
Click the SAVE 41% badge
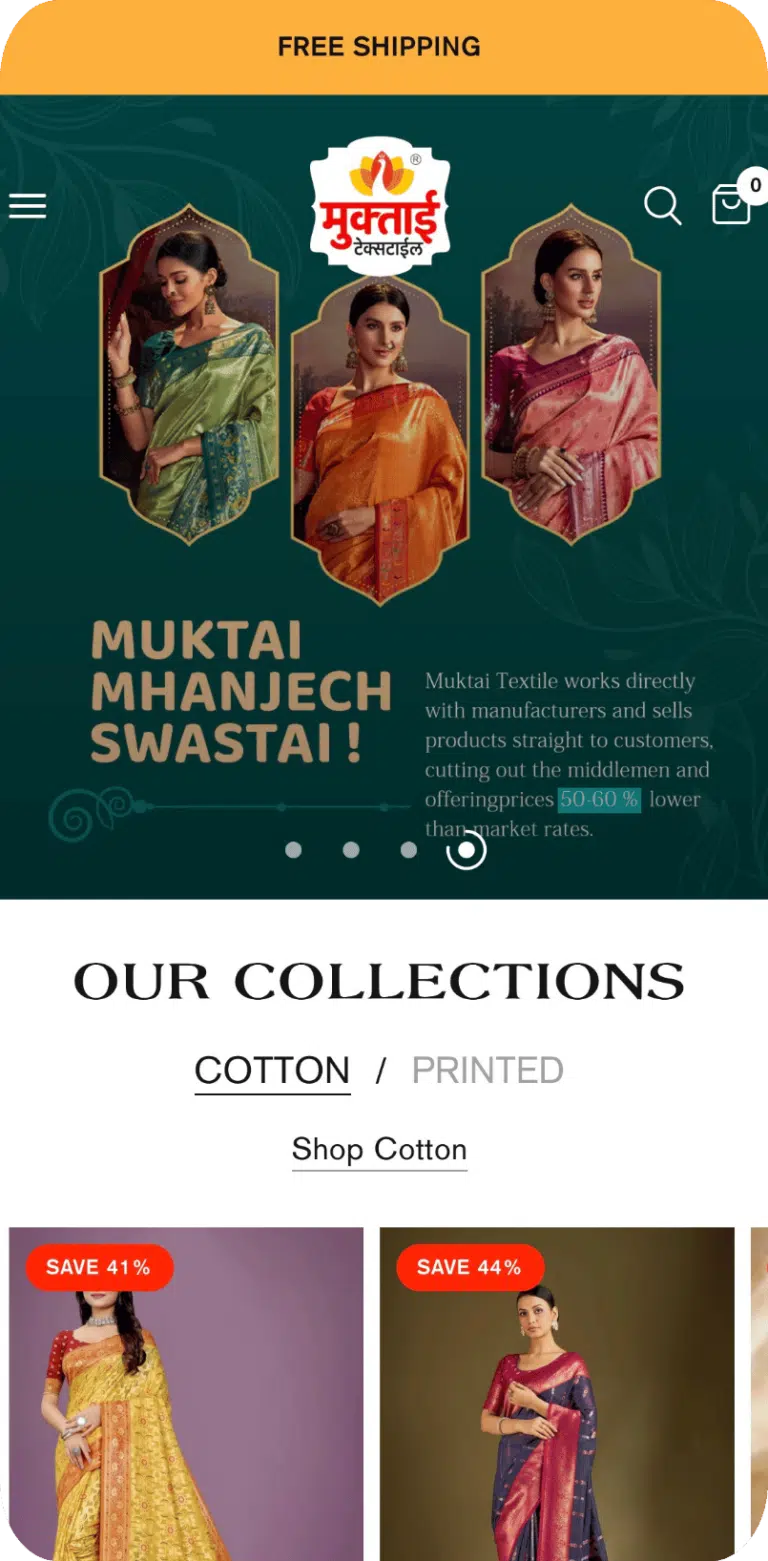click(x=99, y=1268)
